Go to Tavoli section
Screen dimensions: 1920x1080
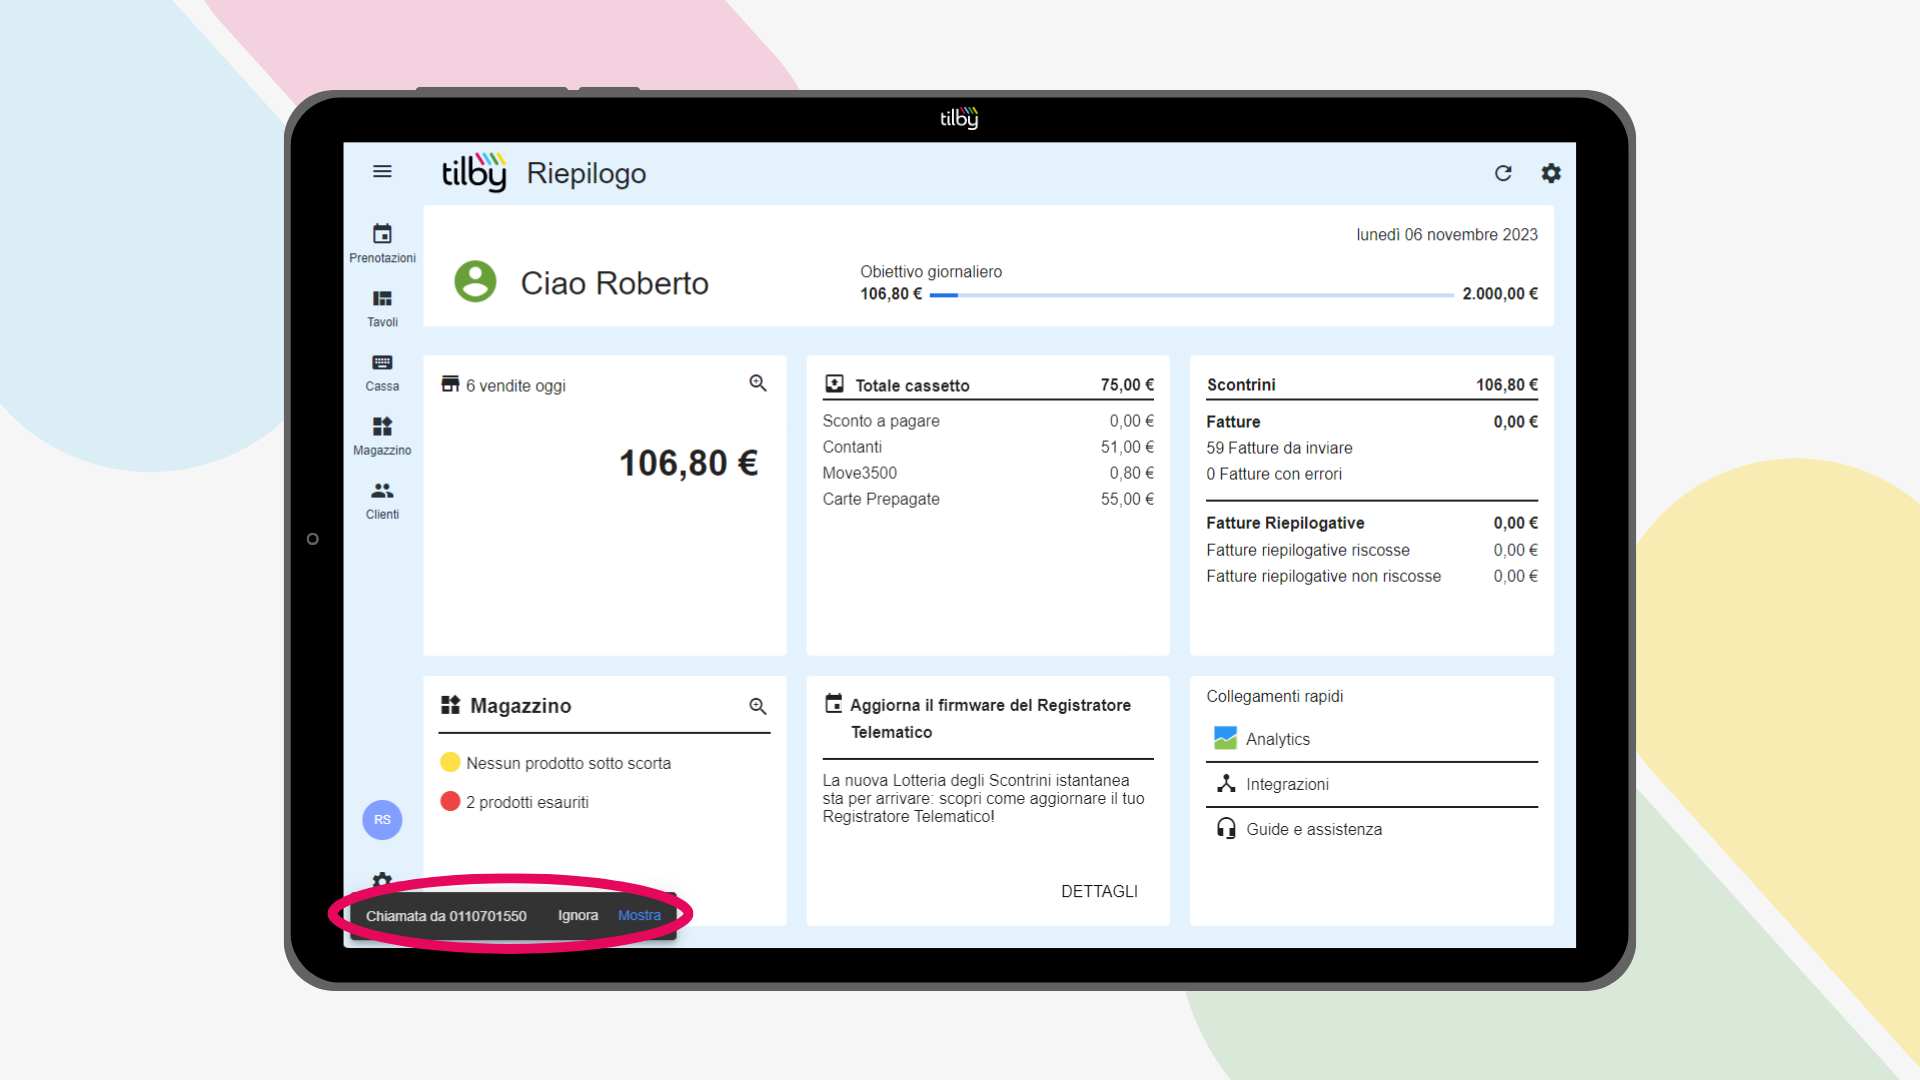[382, 307]
